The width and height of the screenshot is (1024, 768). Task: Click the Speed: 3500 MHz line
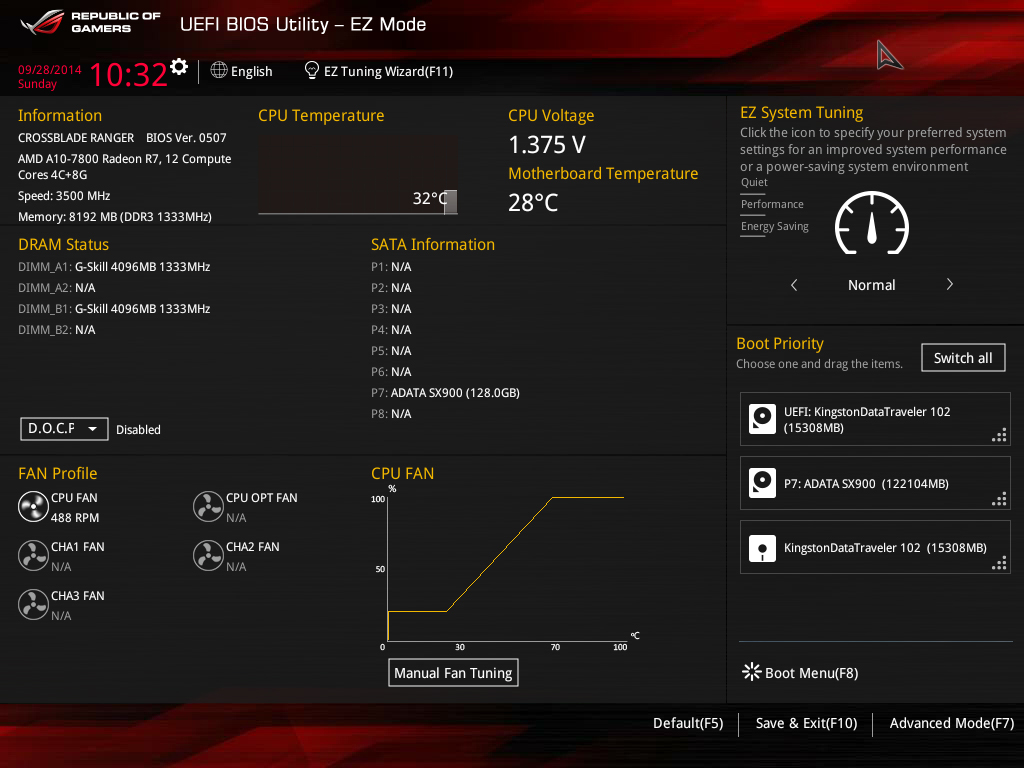[64, 196]
